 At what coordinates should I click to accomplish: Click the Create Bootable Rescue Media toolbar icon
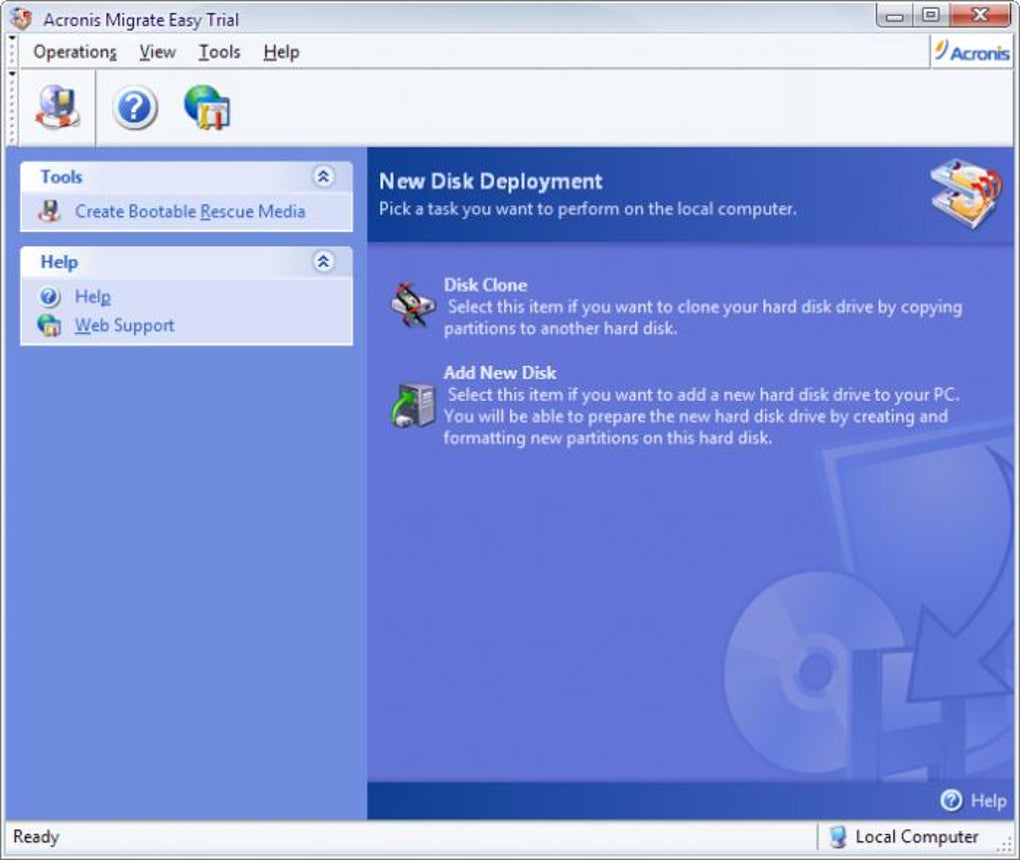pyautogui.click(x=58, y=107)
